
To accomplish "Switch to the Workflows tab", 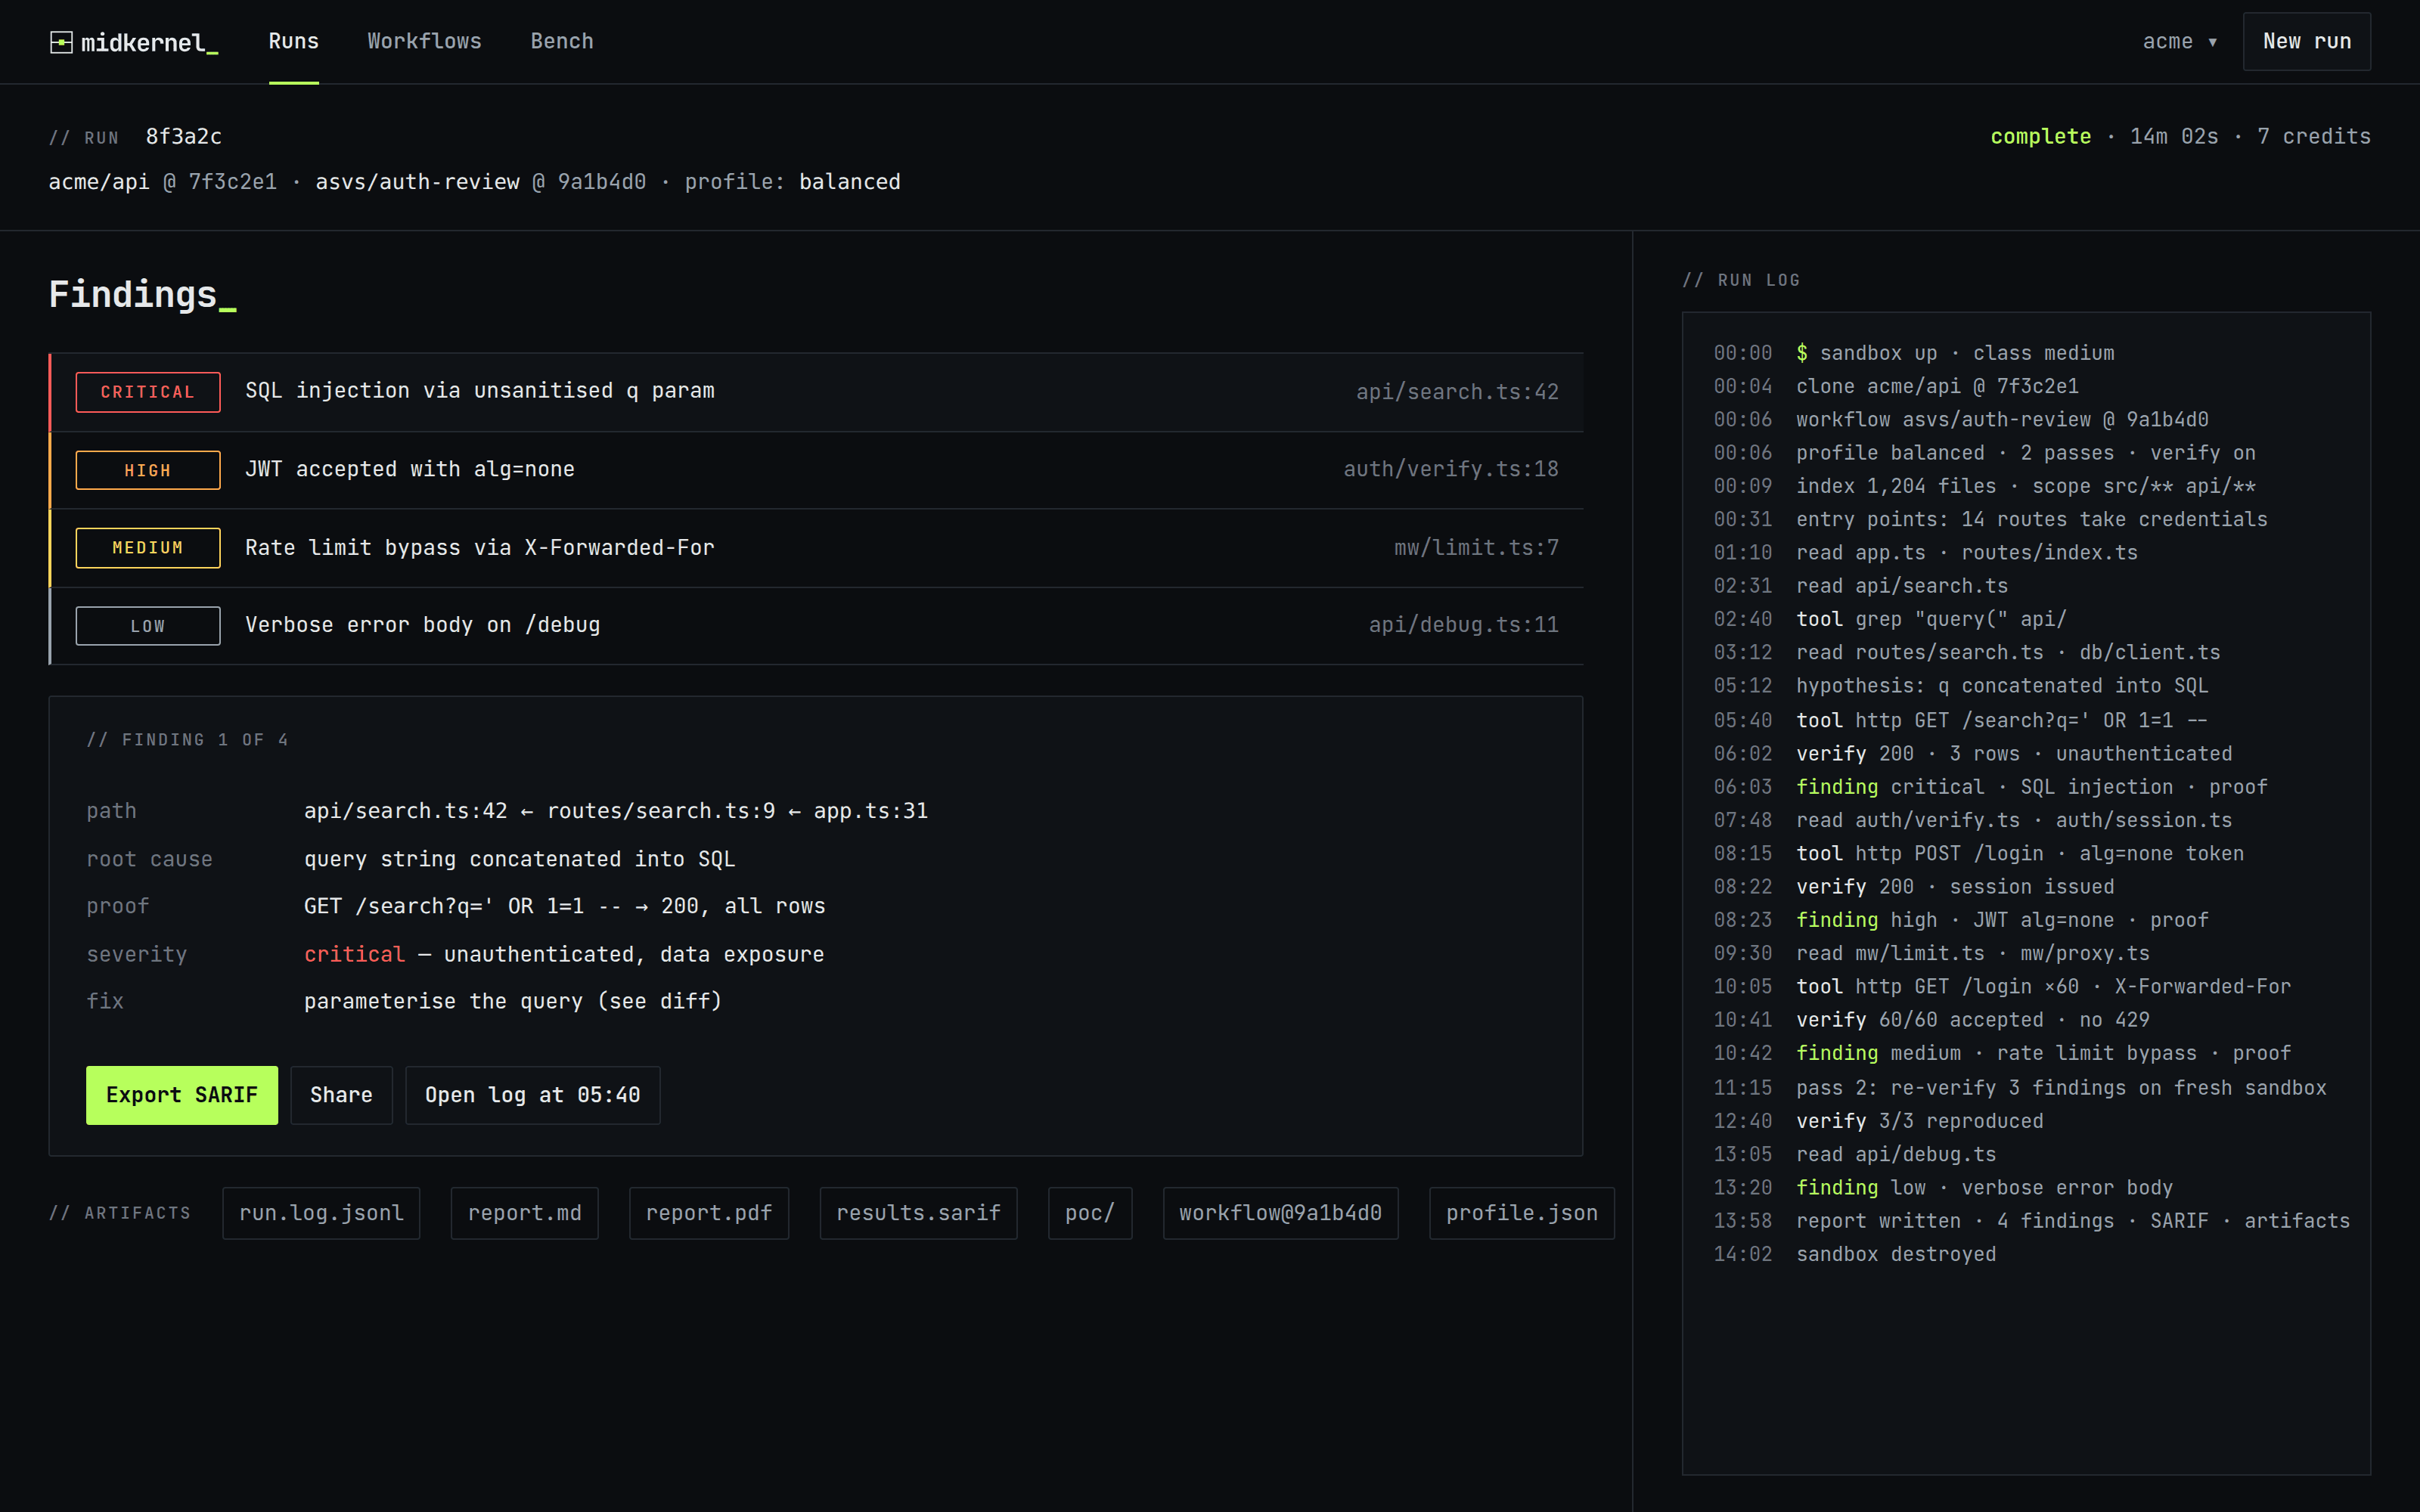I will tap(424, 41).
